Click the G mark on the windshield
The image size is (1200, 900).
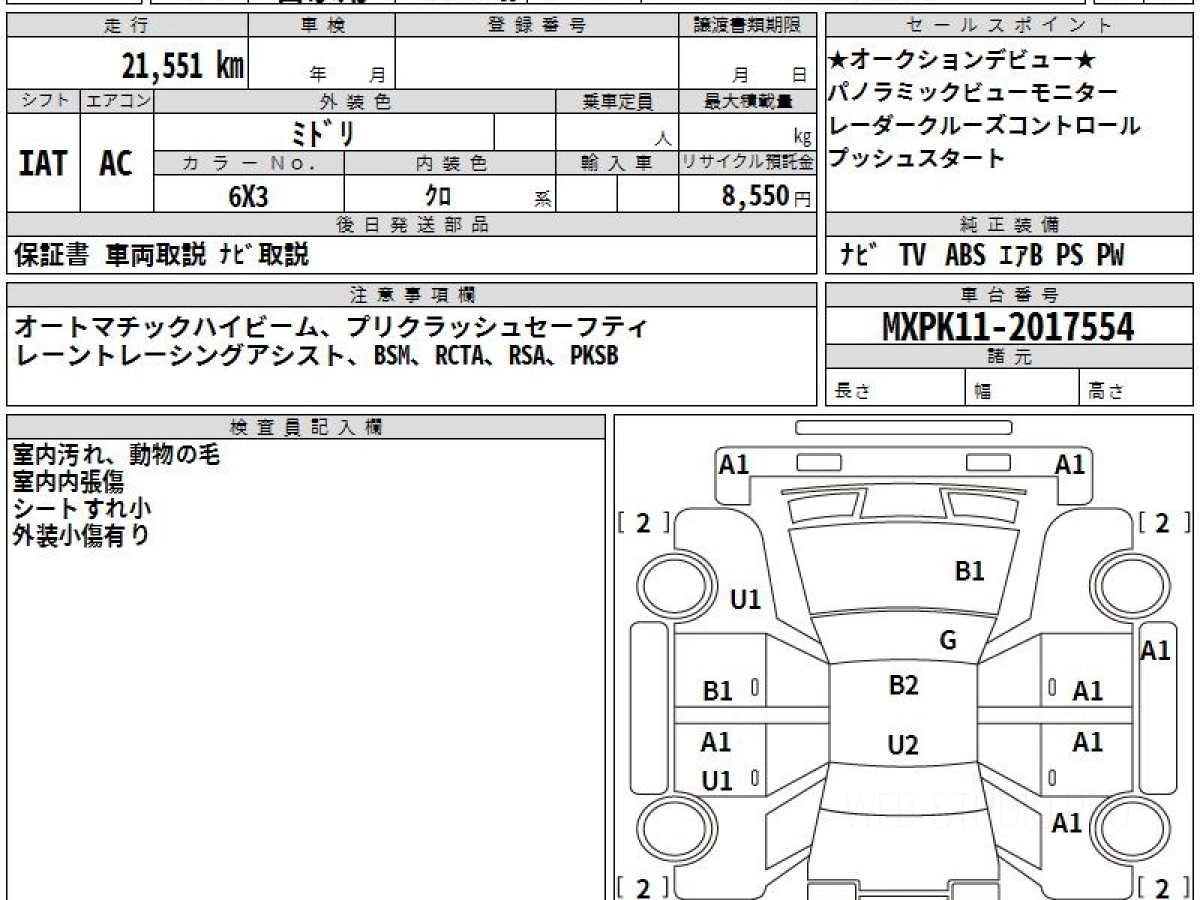pos(948,641)
